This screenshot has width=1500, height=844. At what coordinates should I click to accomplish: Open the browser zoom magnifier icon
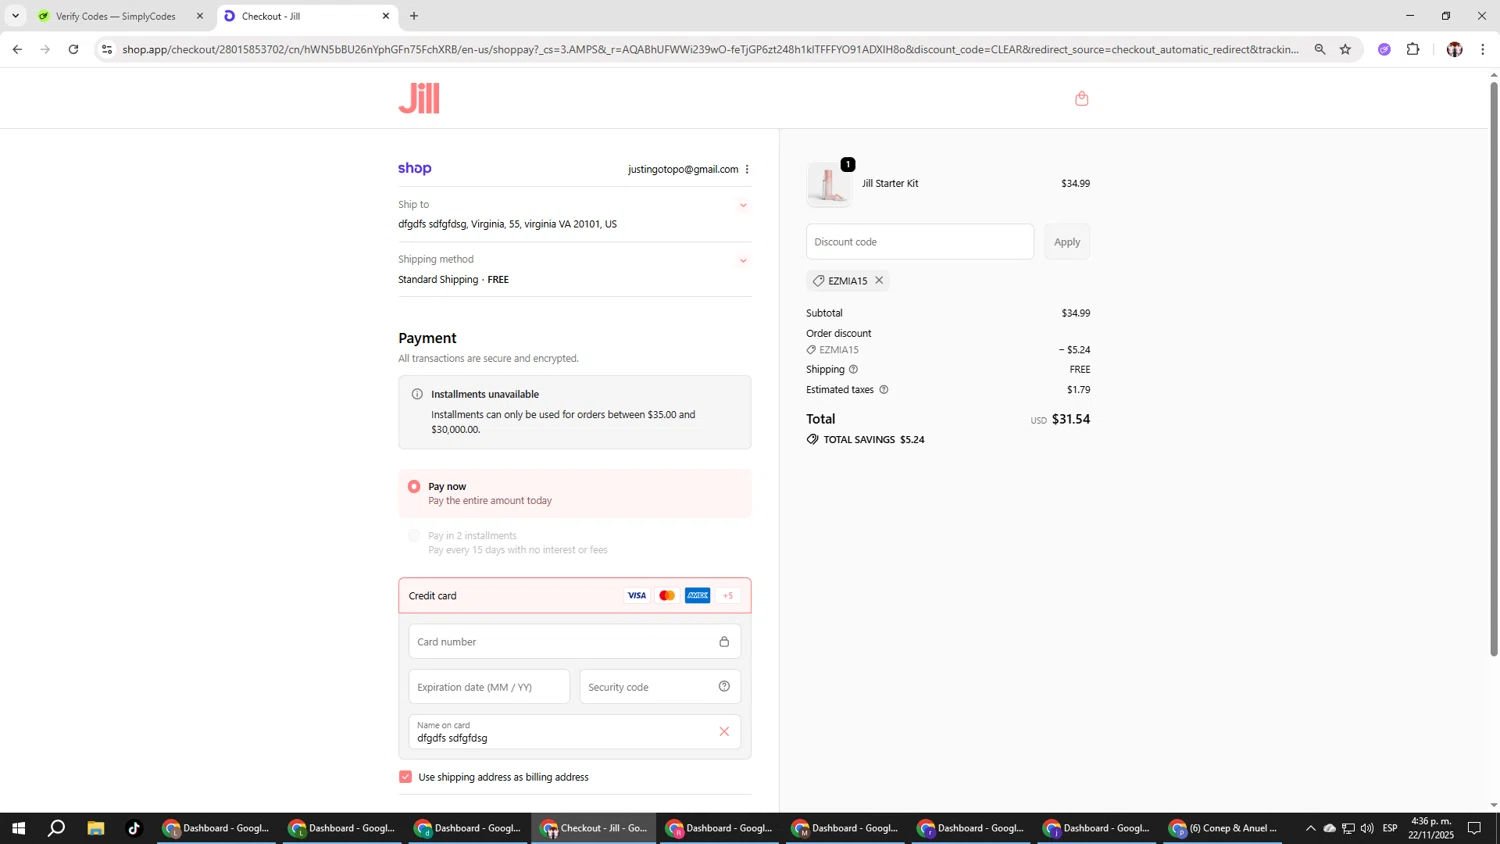coord(1320,49)
